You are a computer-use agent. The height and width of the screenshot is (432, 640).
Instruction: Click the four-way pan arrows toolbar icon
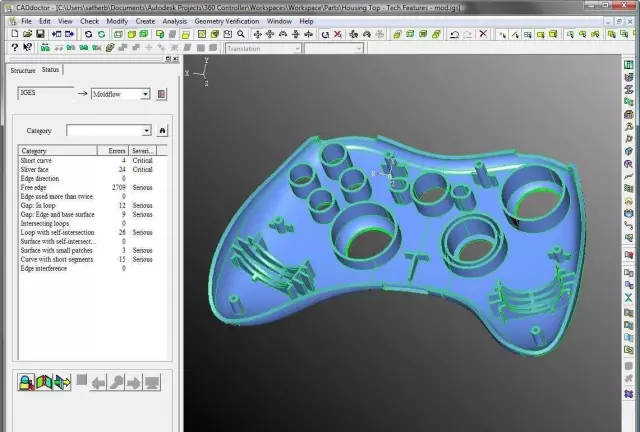257,34
